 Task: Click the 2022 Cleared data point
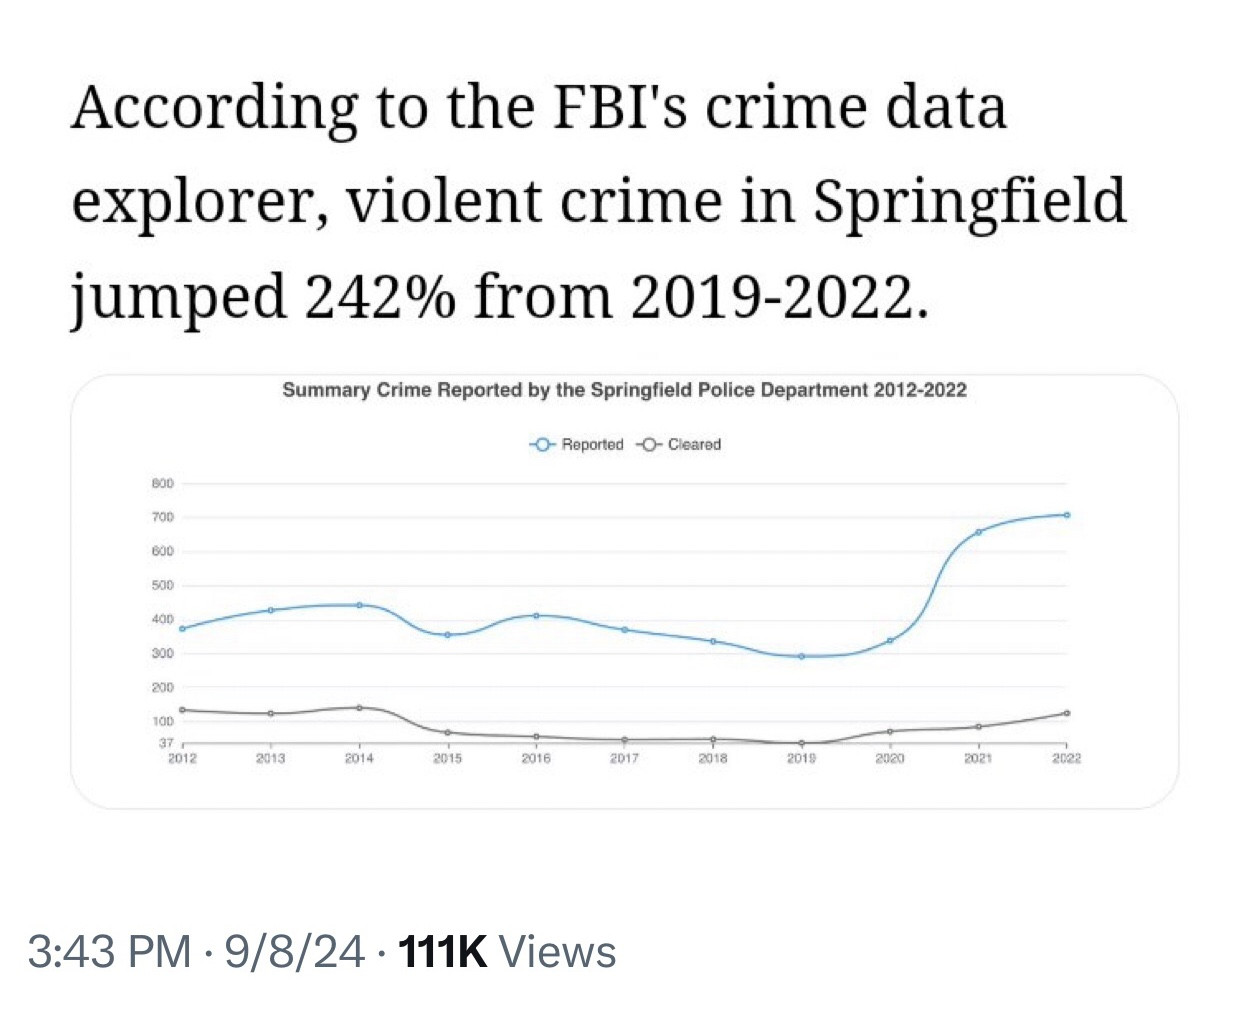[1067, 713]
